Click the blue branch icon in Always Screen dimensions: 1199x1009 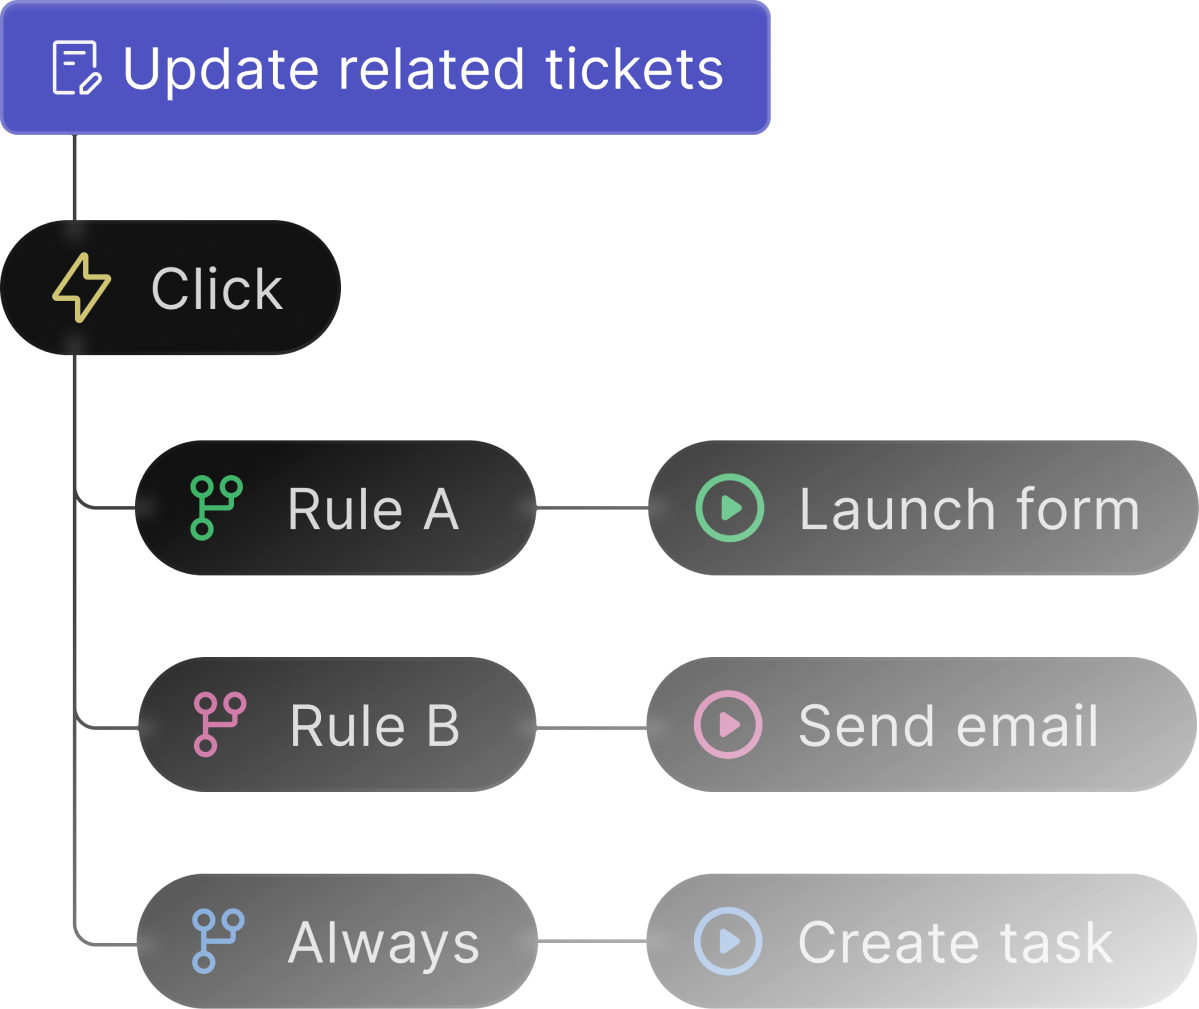(x=218, y=941)
